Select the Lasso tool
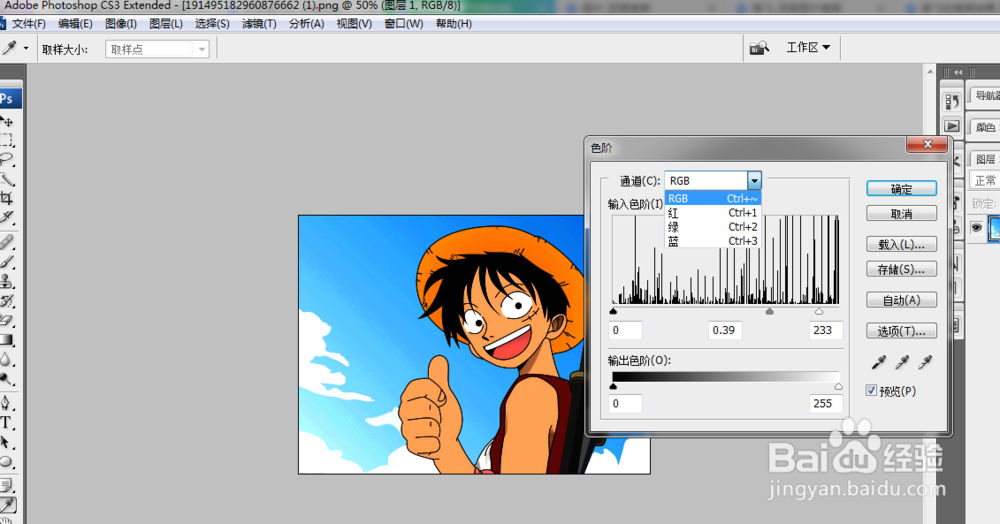This screenshot has width=1000, height=524. tap(7, 159)
